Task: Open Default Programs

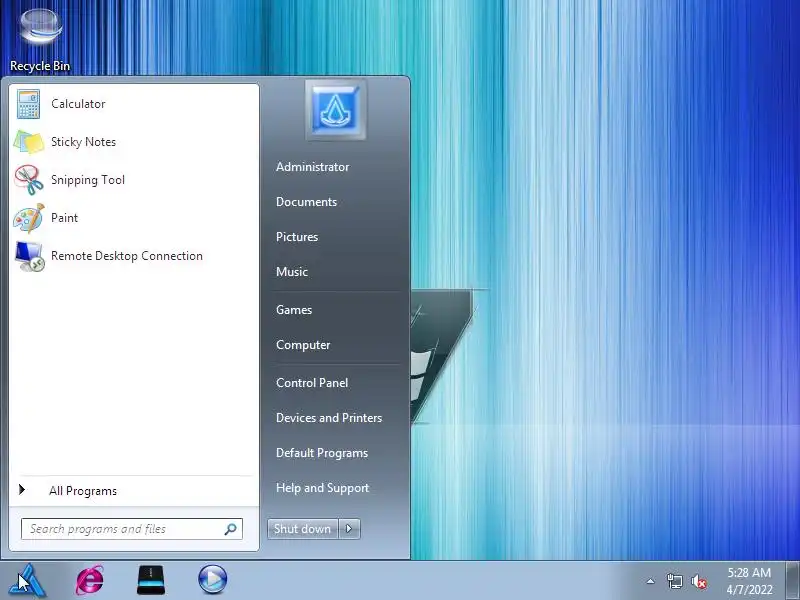Action: point(322,453)
